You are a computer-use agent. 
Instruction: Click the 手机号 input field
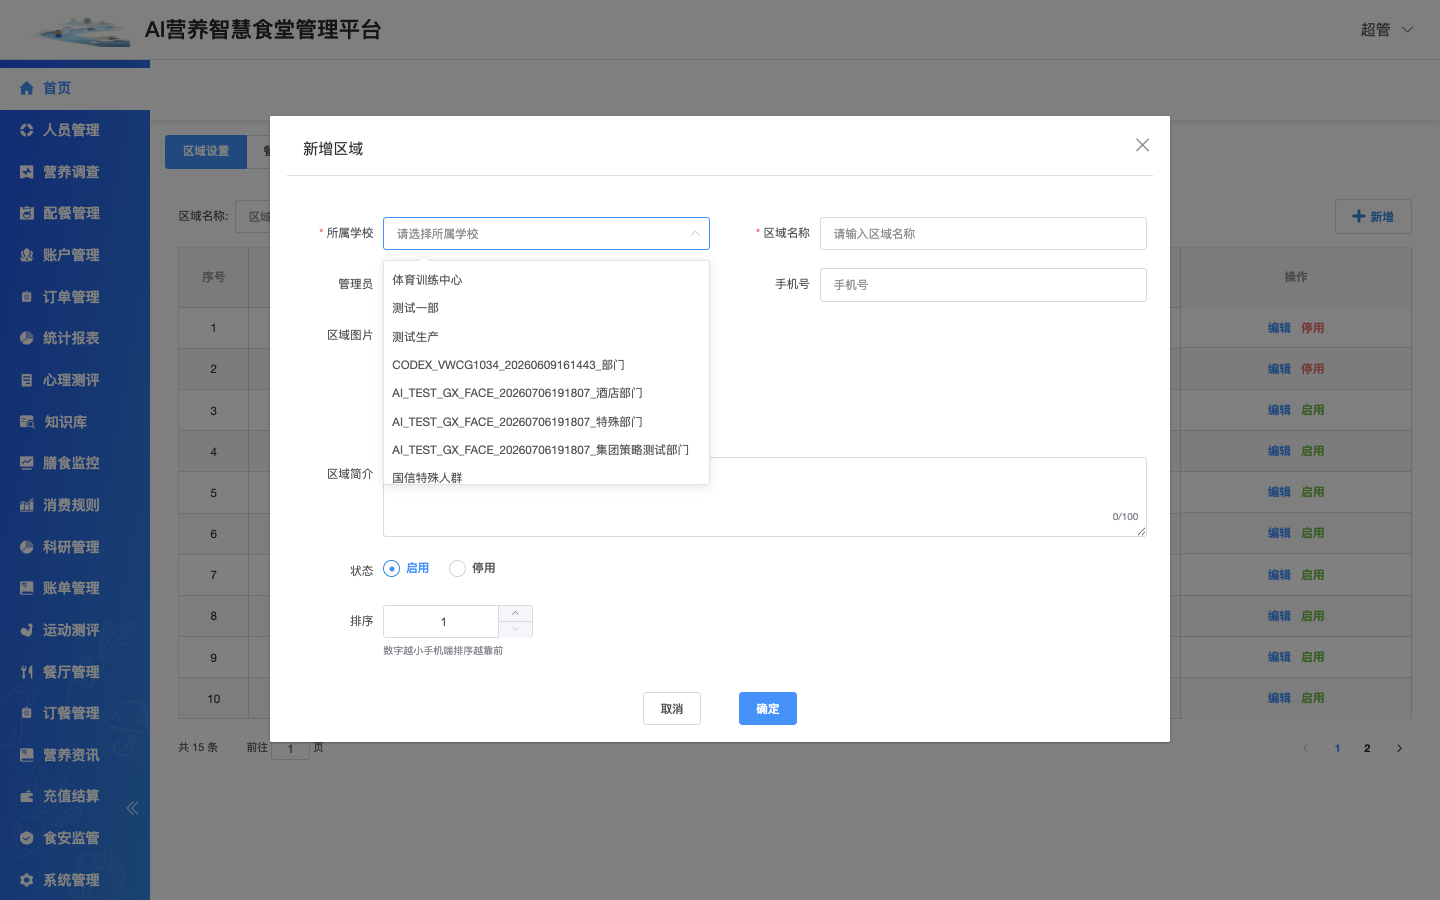click(x=983, y=285)
